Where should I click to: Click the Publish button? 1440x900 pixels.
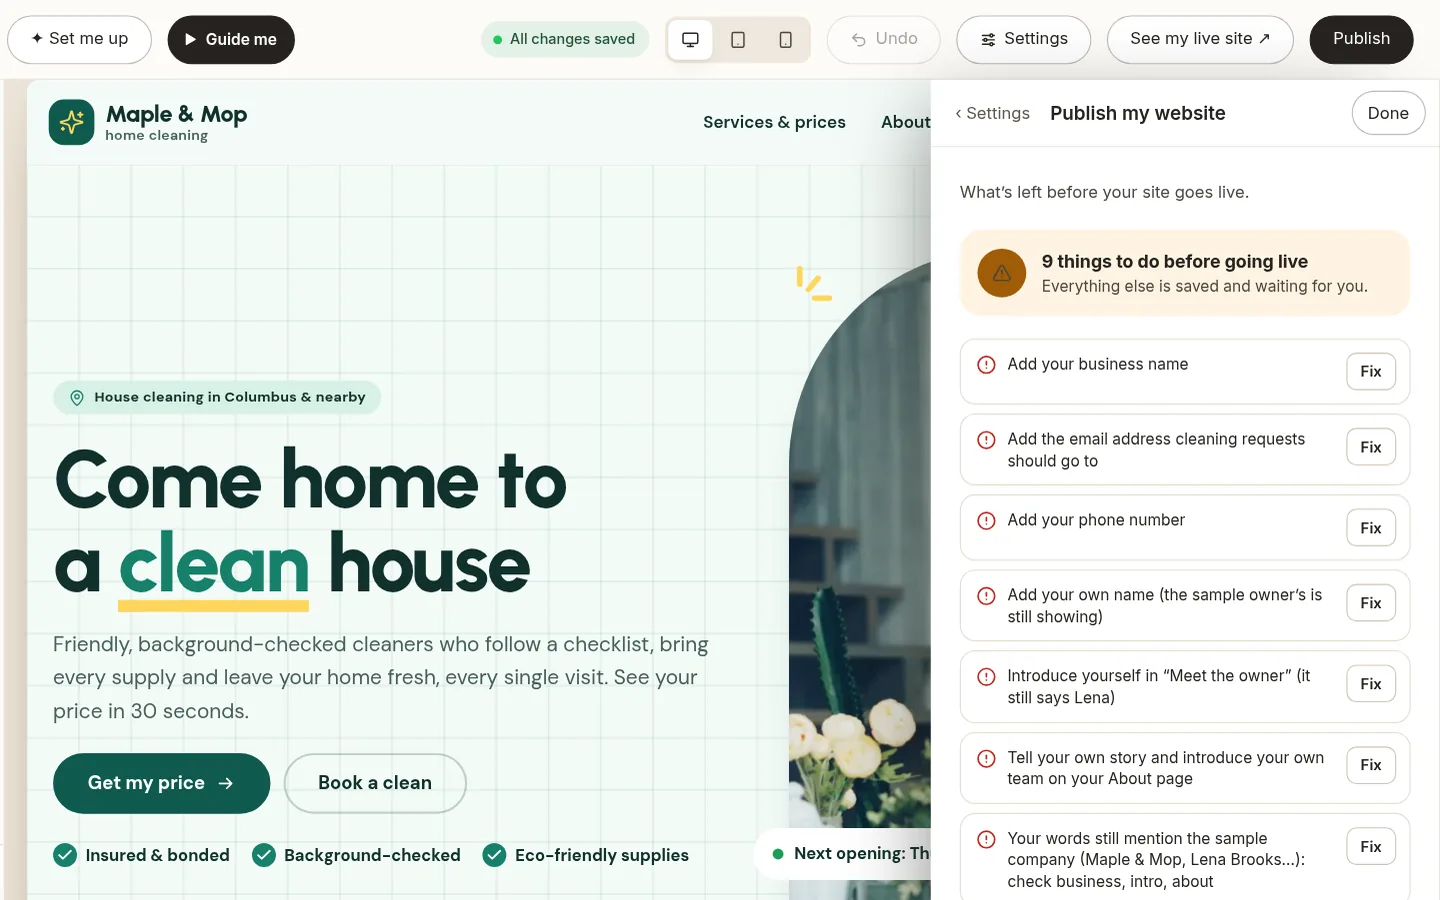pos(1361,39)
